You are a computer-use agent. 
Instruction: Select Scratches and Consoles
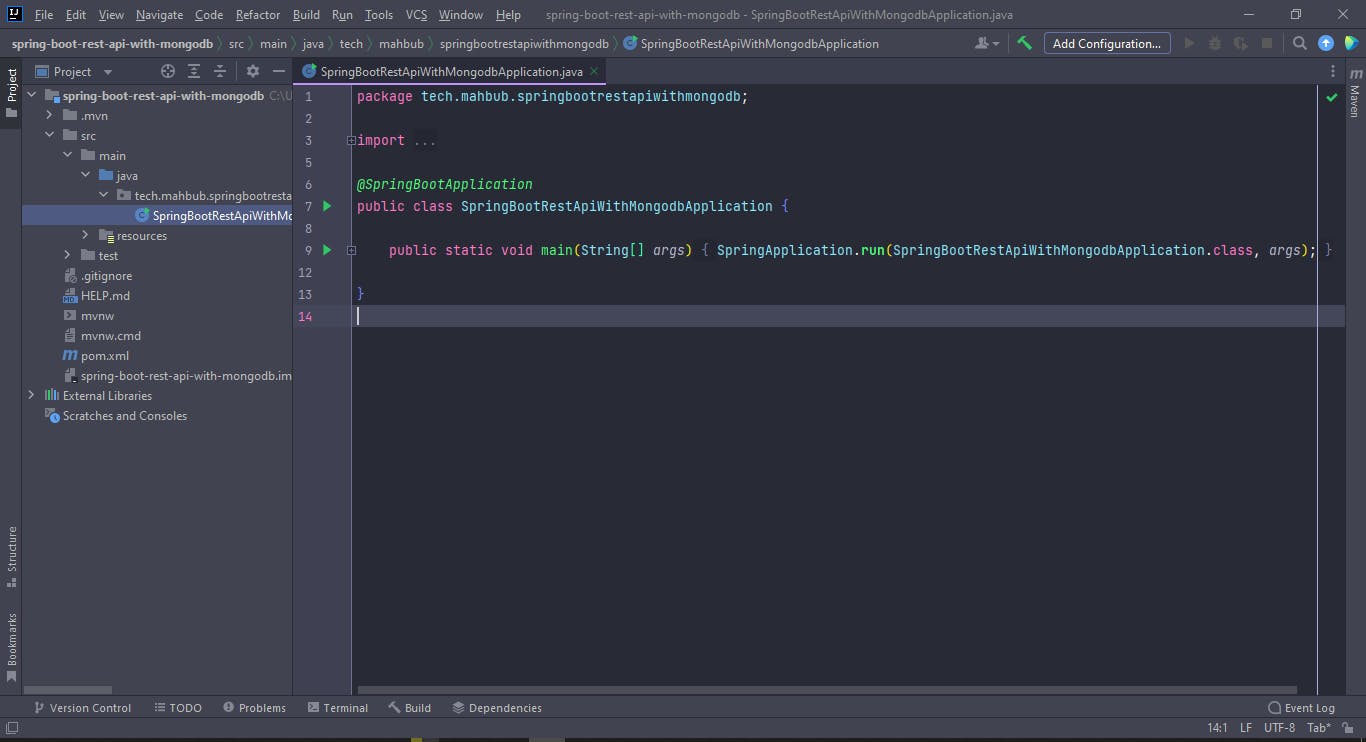pos(124,416)
